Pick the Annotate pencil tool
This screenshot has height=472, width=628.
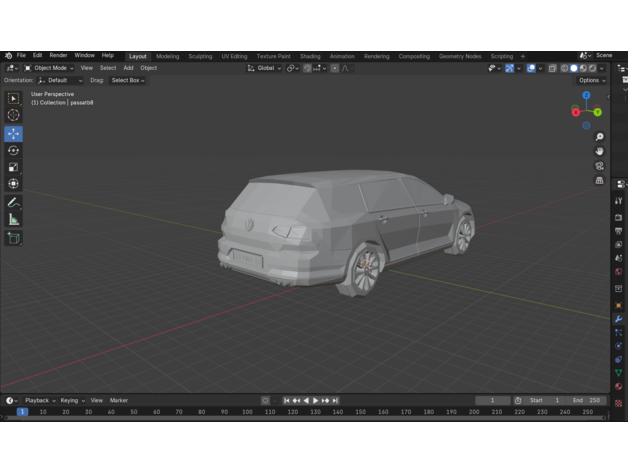point(13,202)
